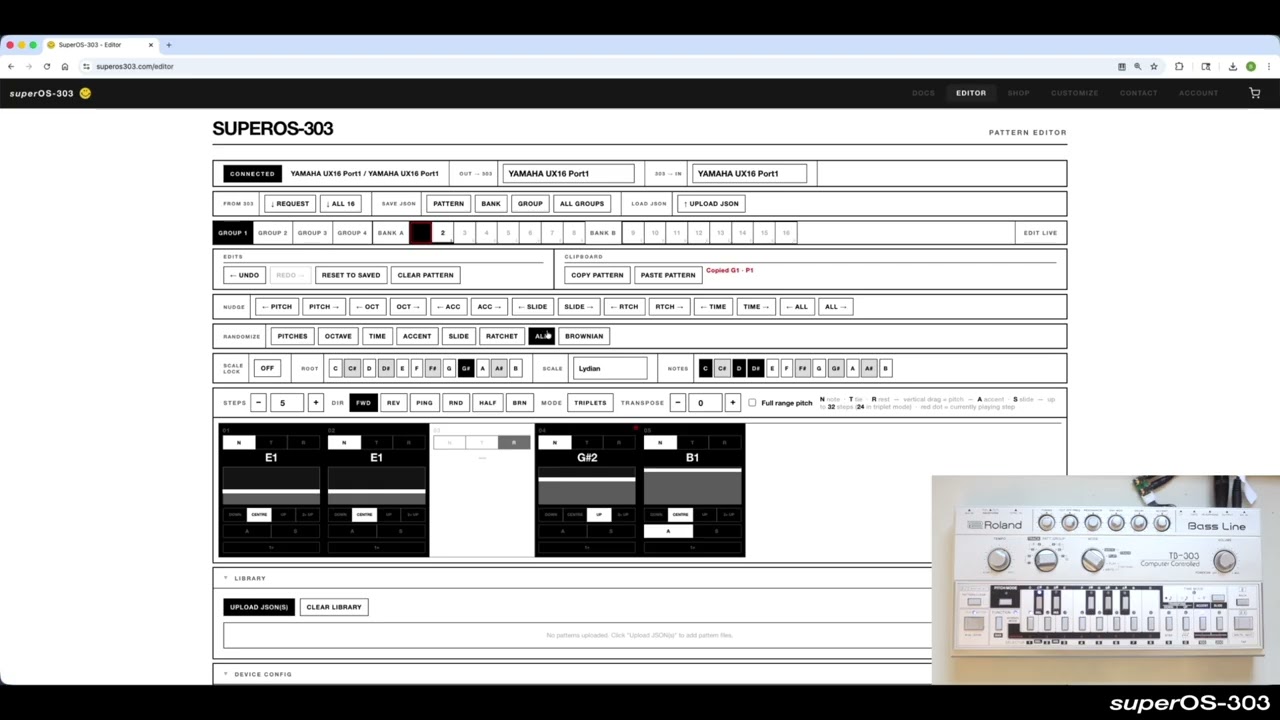Open the shopping cart icon

point(1255,93)
